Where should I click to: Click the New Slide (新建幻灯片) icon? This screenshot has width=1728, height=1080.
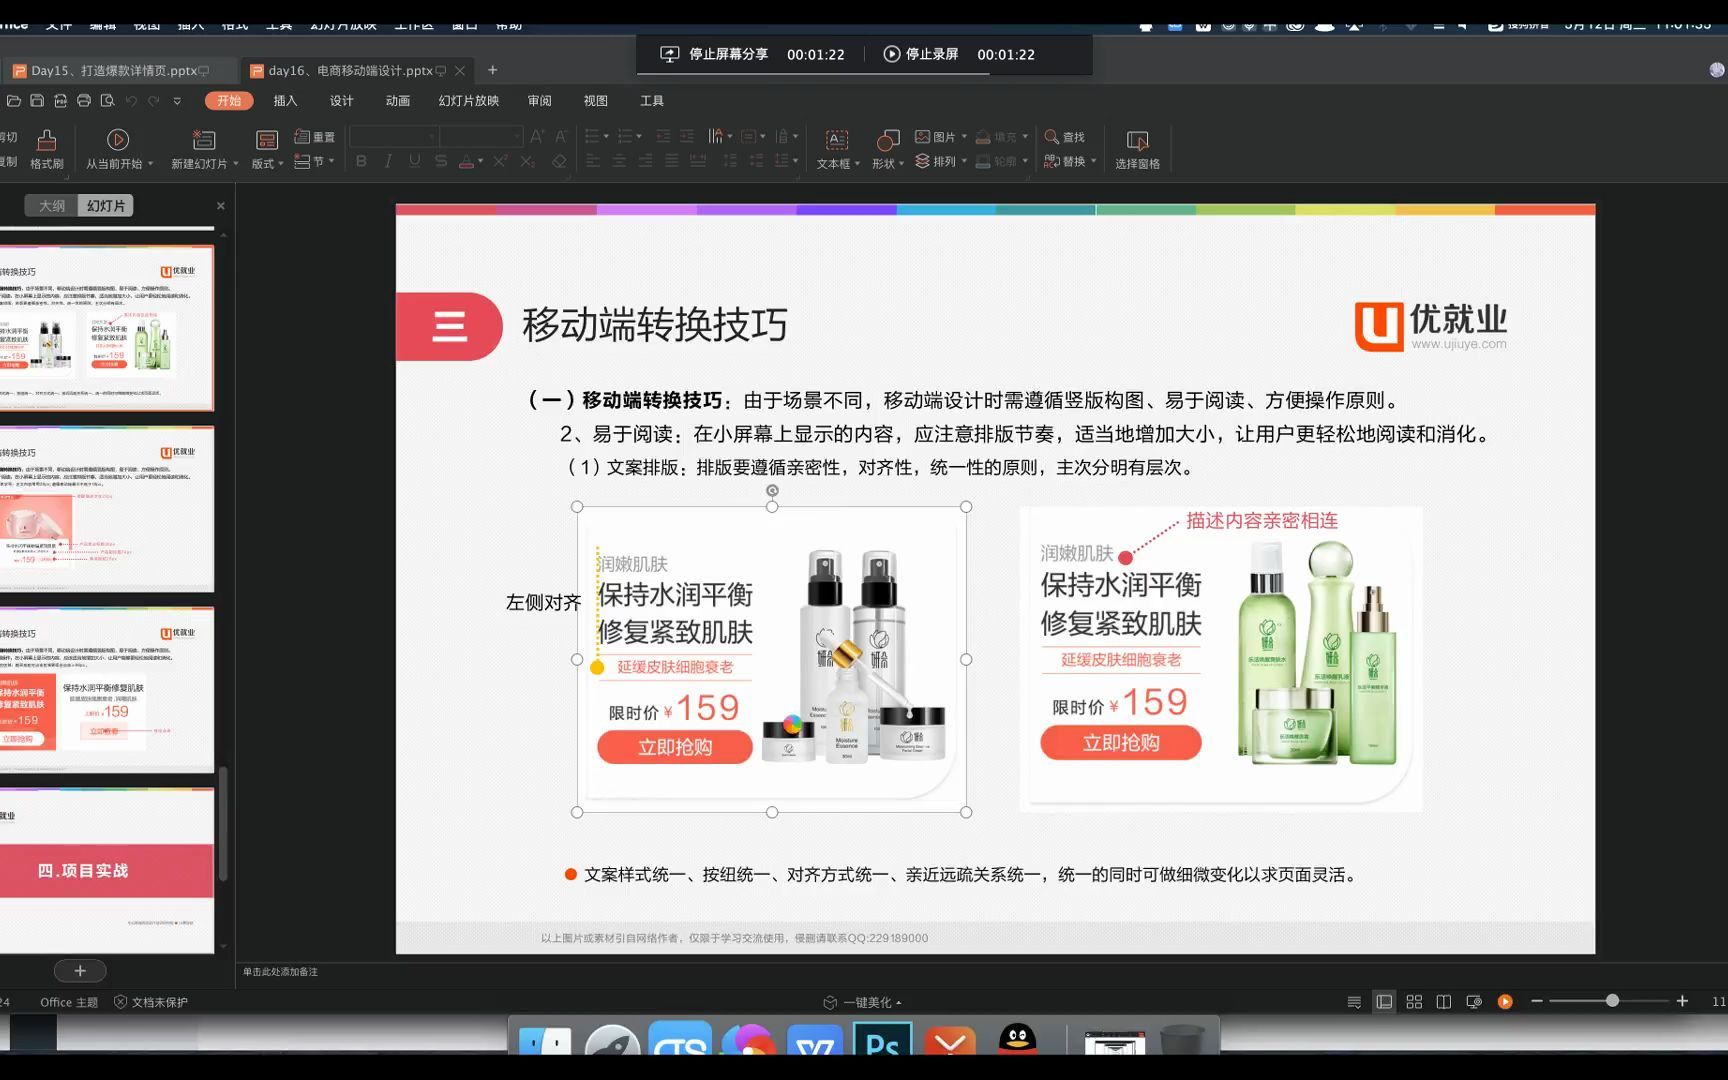click(x=204, y=139)
